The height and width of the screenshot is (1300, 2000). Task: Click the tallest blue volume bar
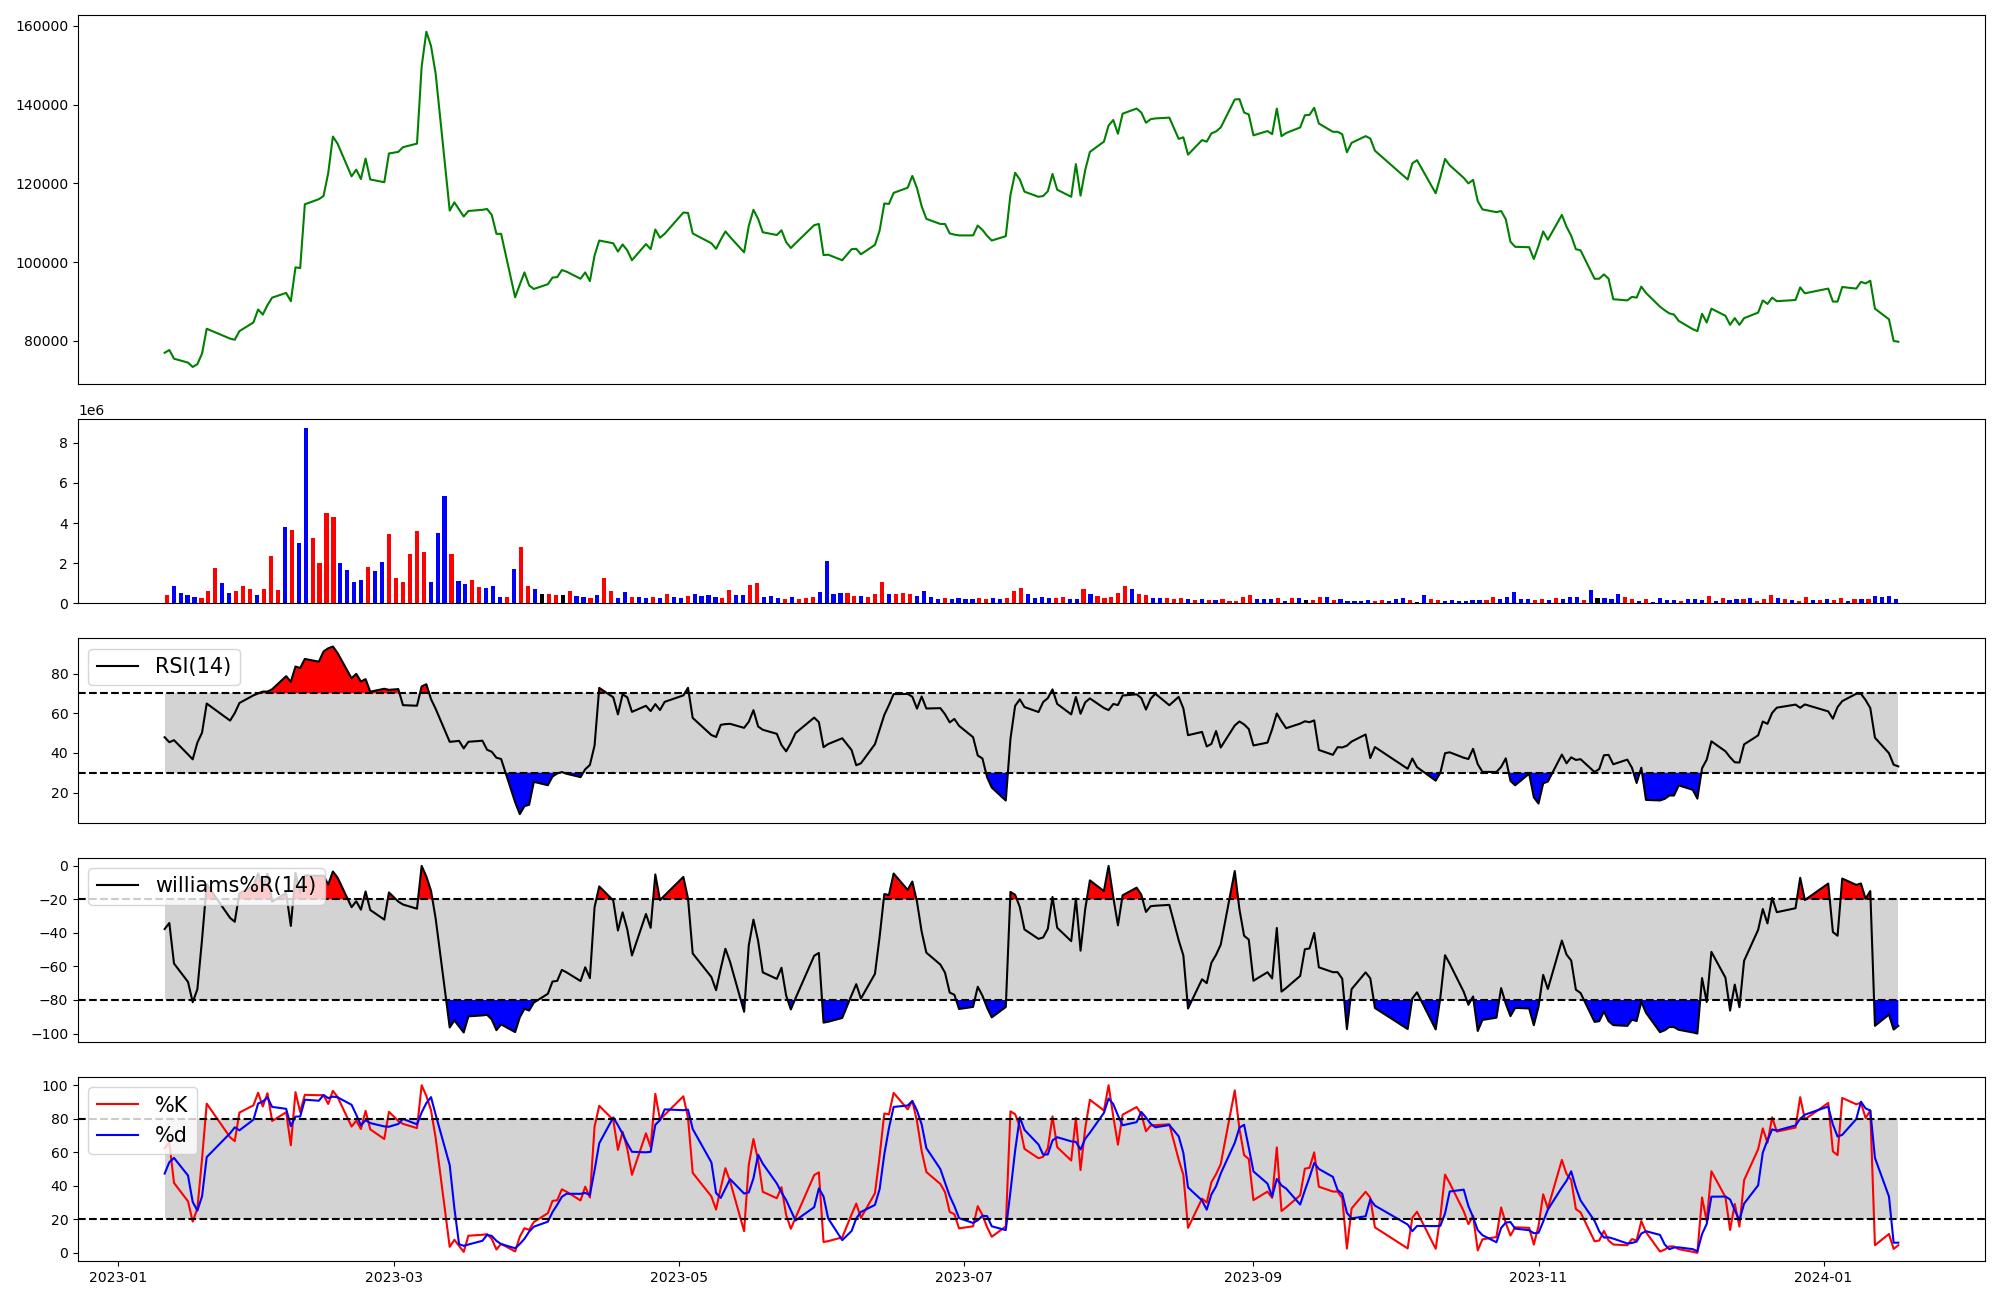(306, 515)
